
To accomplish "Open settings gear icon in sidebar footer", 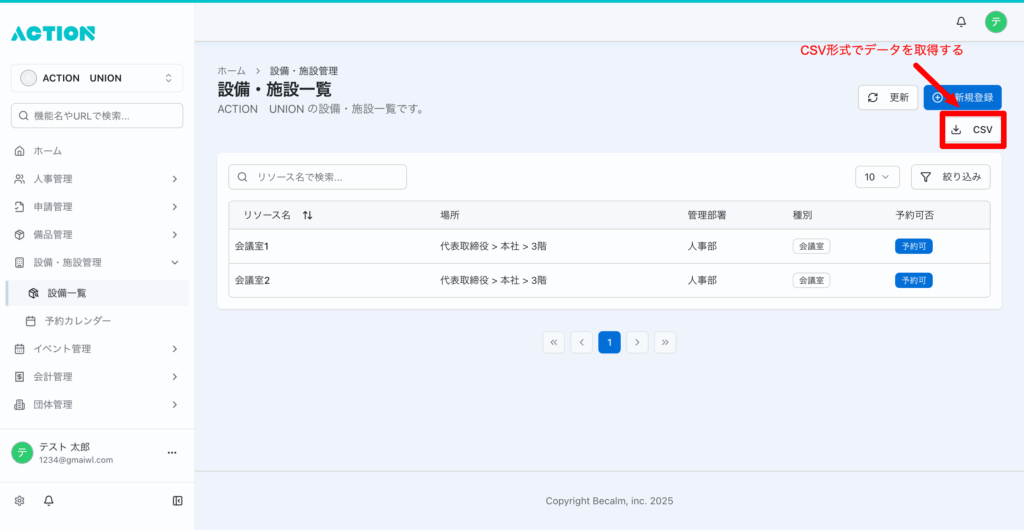I will pyautogui.click(x=19, y=500).
